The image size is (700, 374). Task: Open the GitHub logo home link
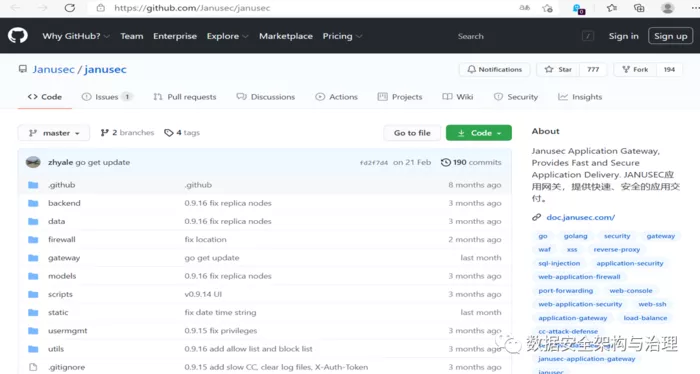pyautogui.click(x=18, y=36)
